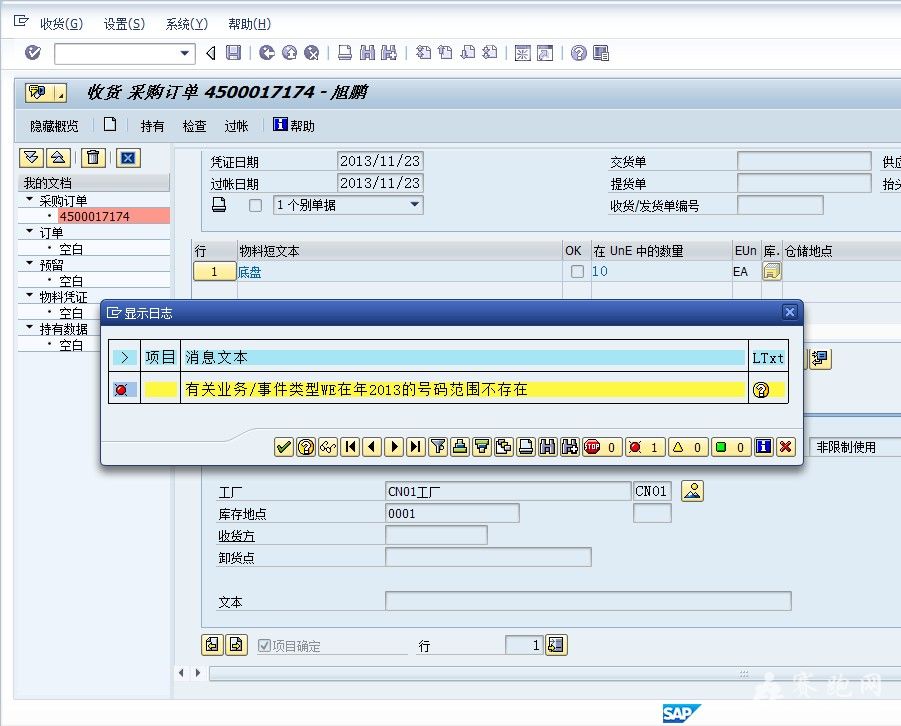Screen dimensions: 901x726
Task: Click the Last Page icon in the standard toolbar
Action: 490,53
